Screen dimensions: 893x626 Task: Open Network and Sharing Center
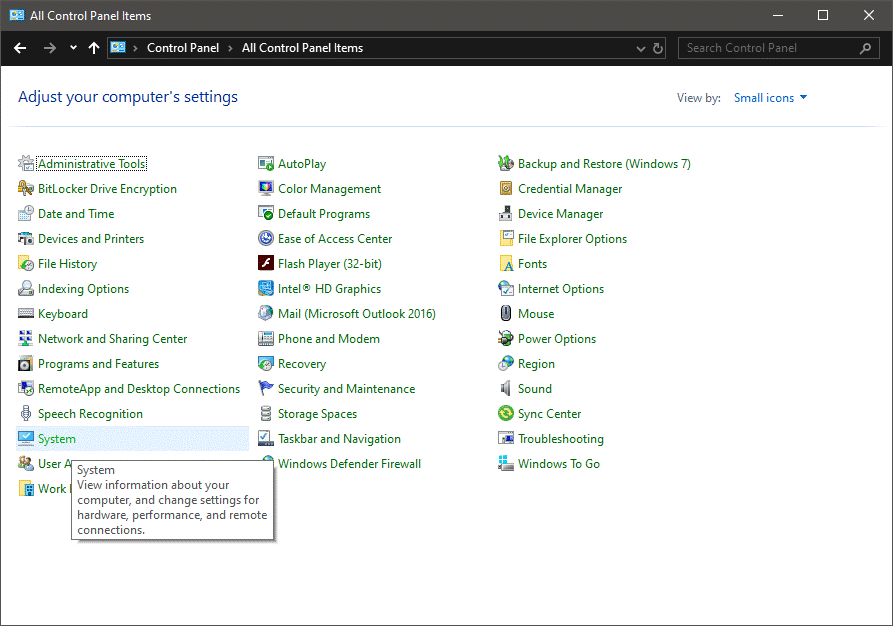pyautogui.click(x=112, y=338)
